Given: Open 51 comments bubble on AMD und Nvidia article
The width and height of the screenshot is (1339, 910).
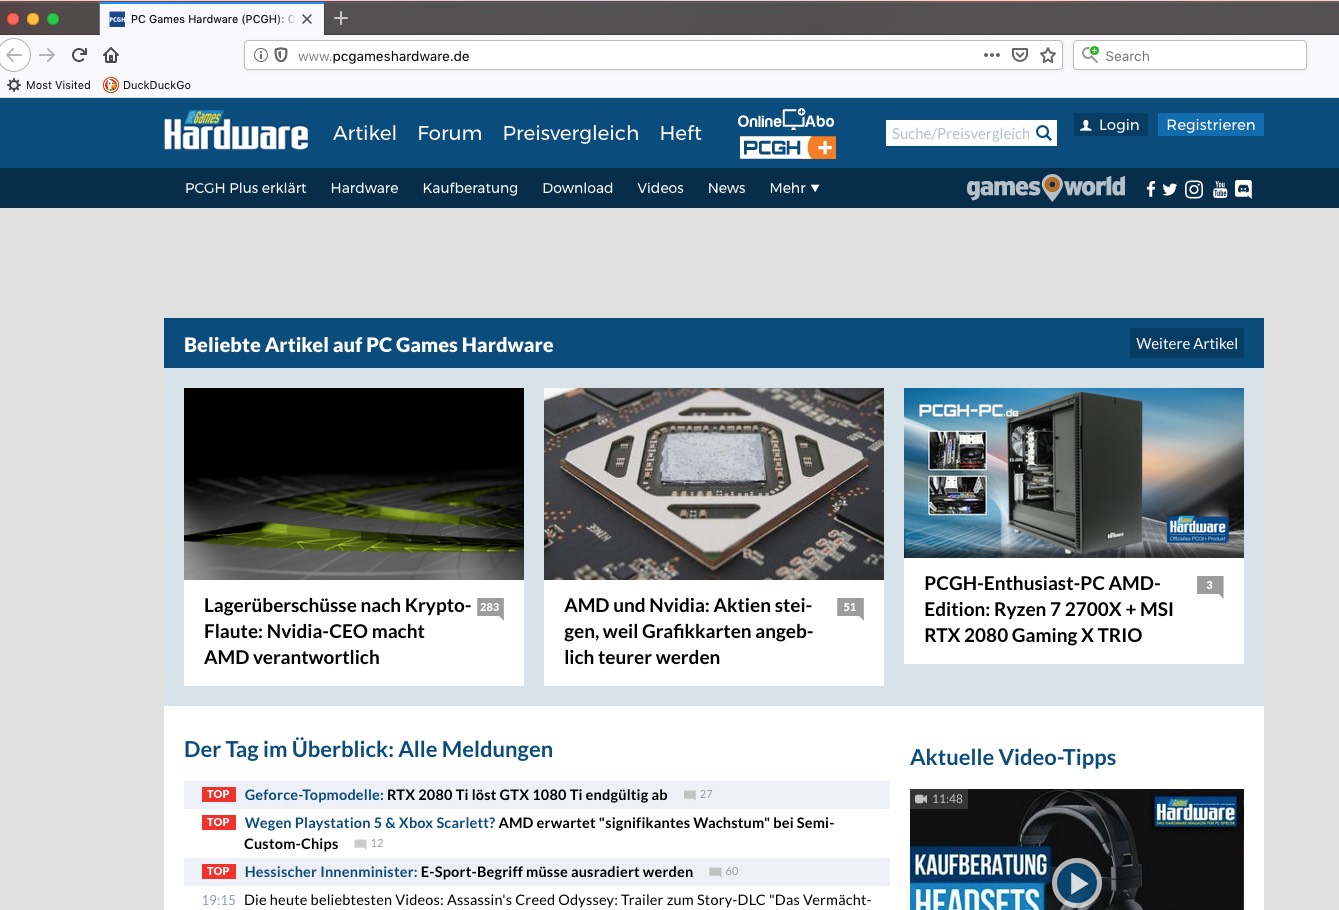Looking at the screenshot, I should 850,608.
